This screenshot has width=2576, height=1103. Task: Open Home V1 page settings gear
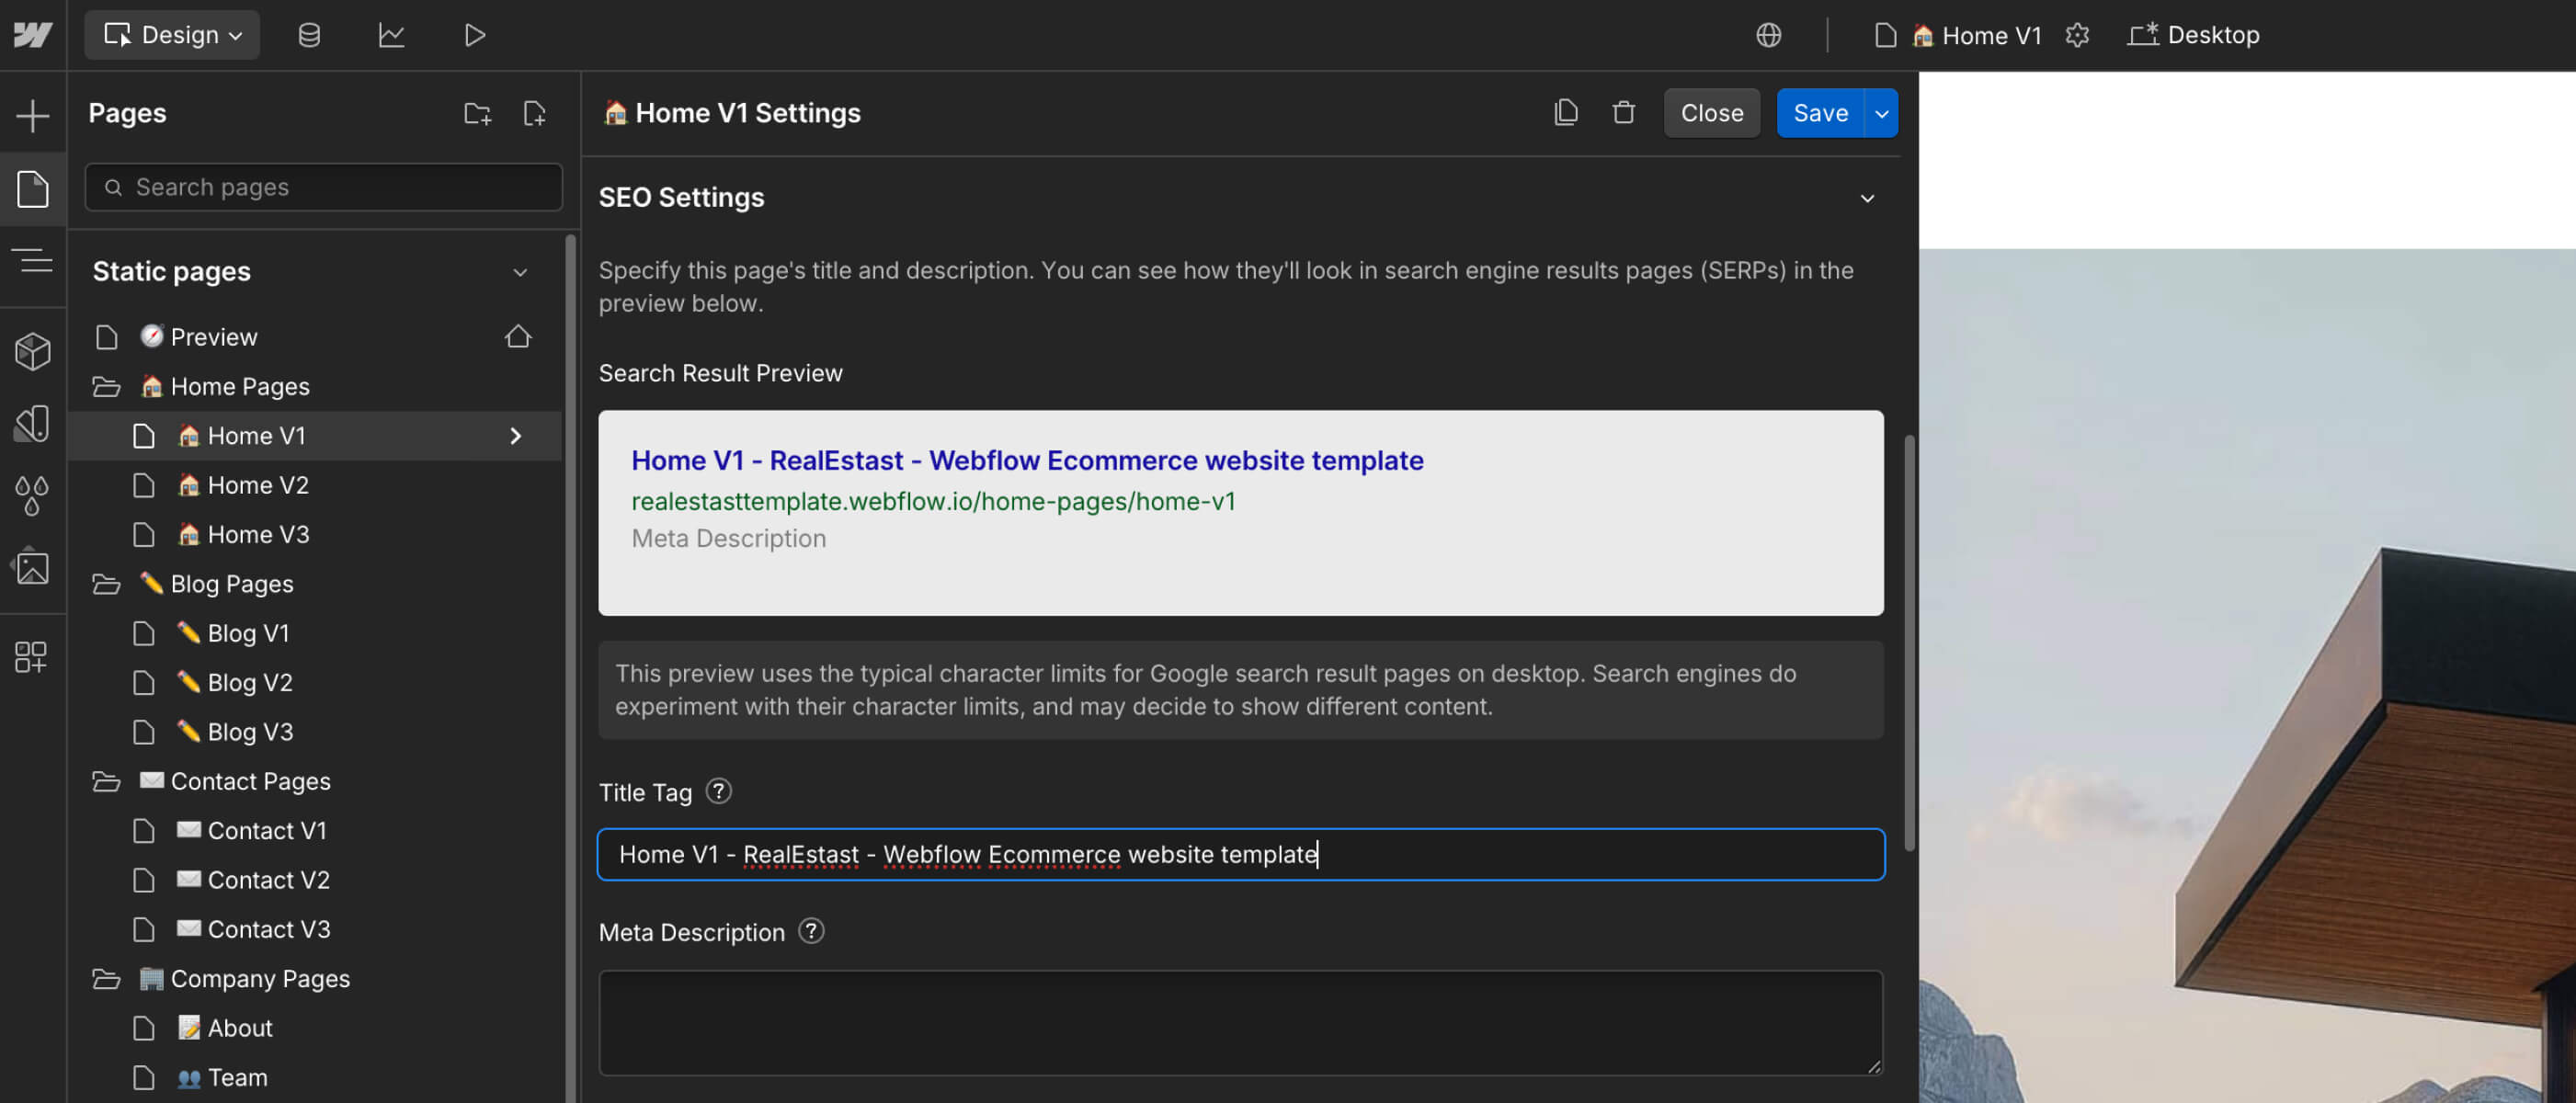click(x=2078, y=34)
